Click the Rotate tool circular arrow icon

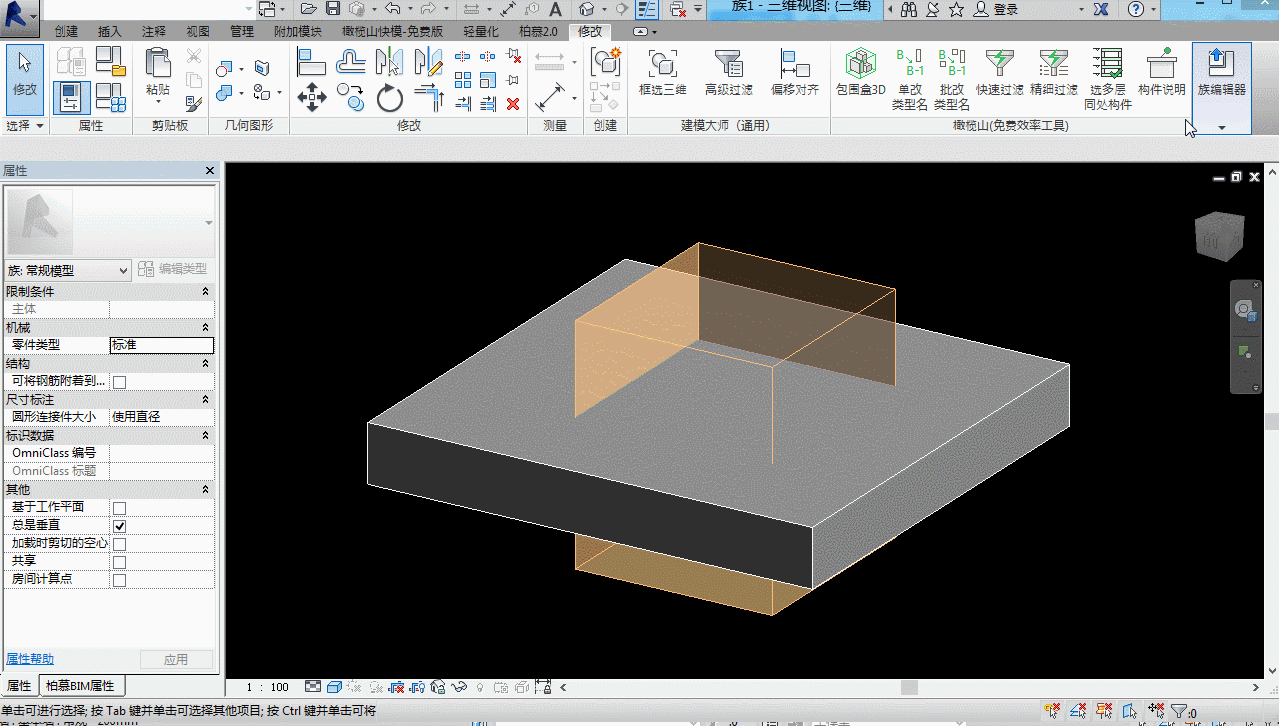coord(390,97)
